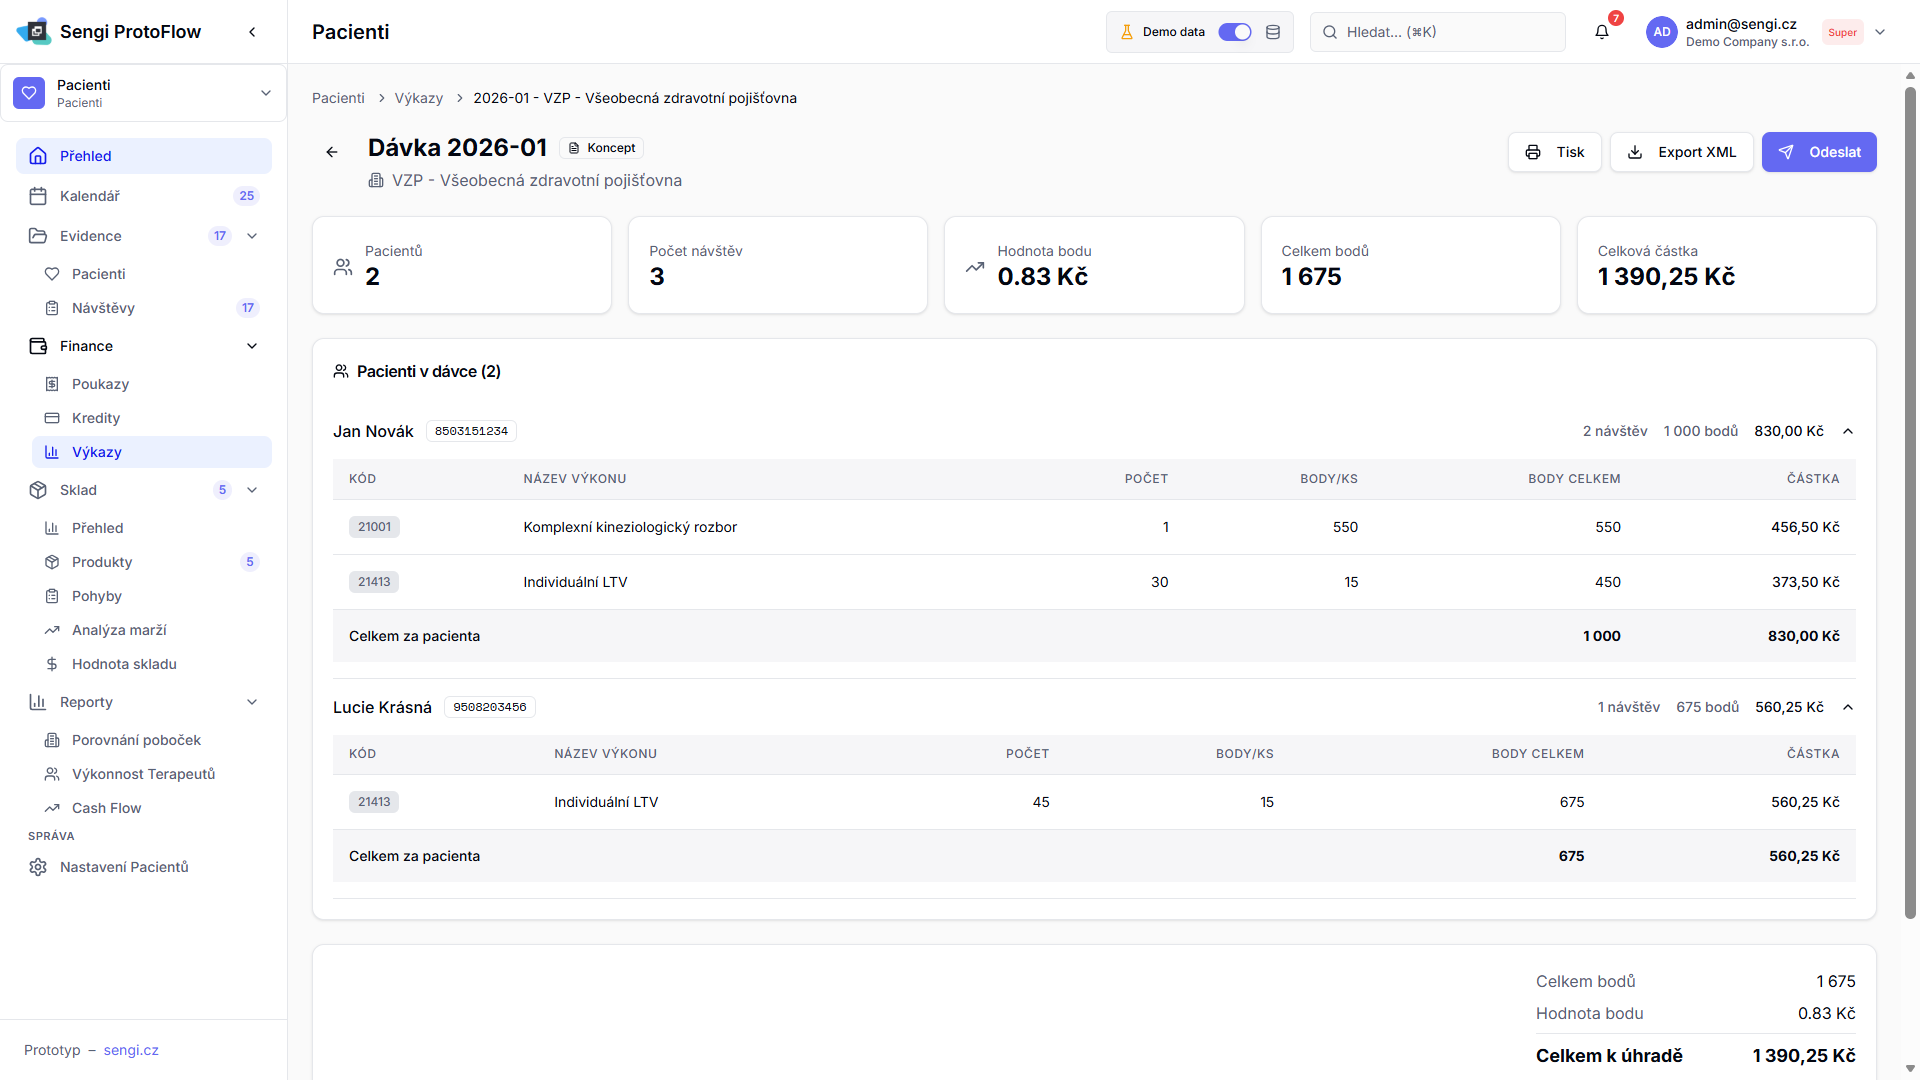This screenshot has width=1920, height=1080.
Task: Collapse the Finance sidebar group
Action: 252,346
